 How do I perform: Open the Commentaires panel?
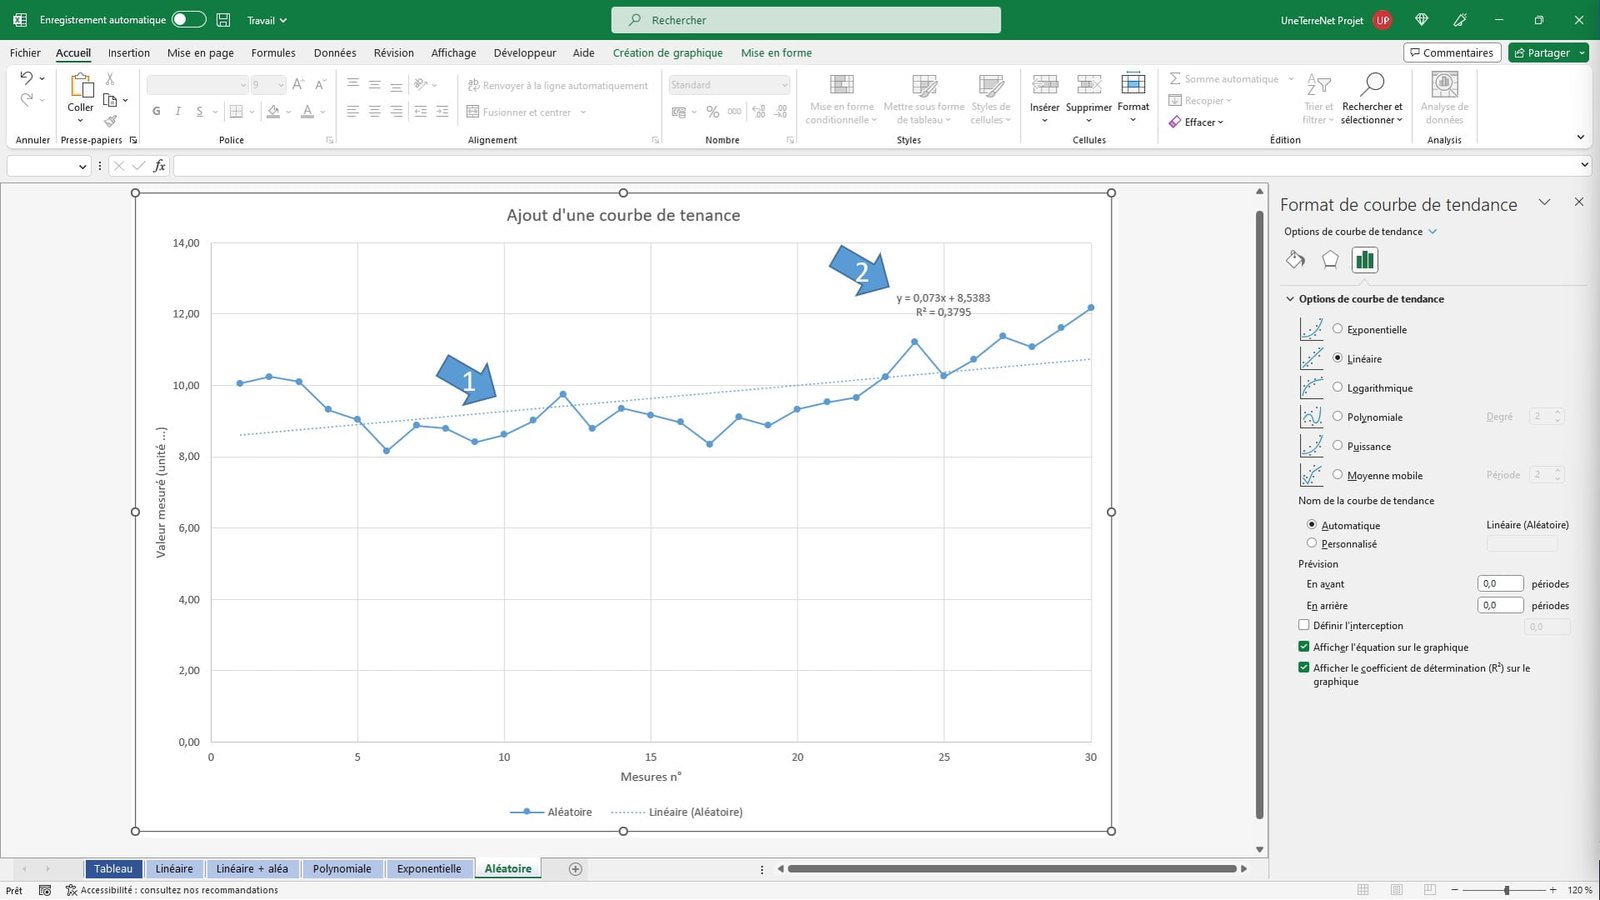click(1451, 52)
